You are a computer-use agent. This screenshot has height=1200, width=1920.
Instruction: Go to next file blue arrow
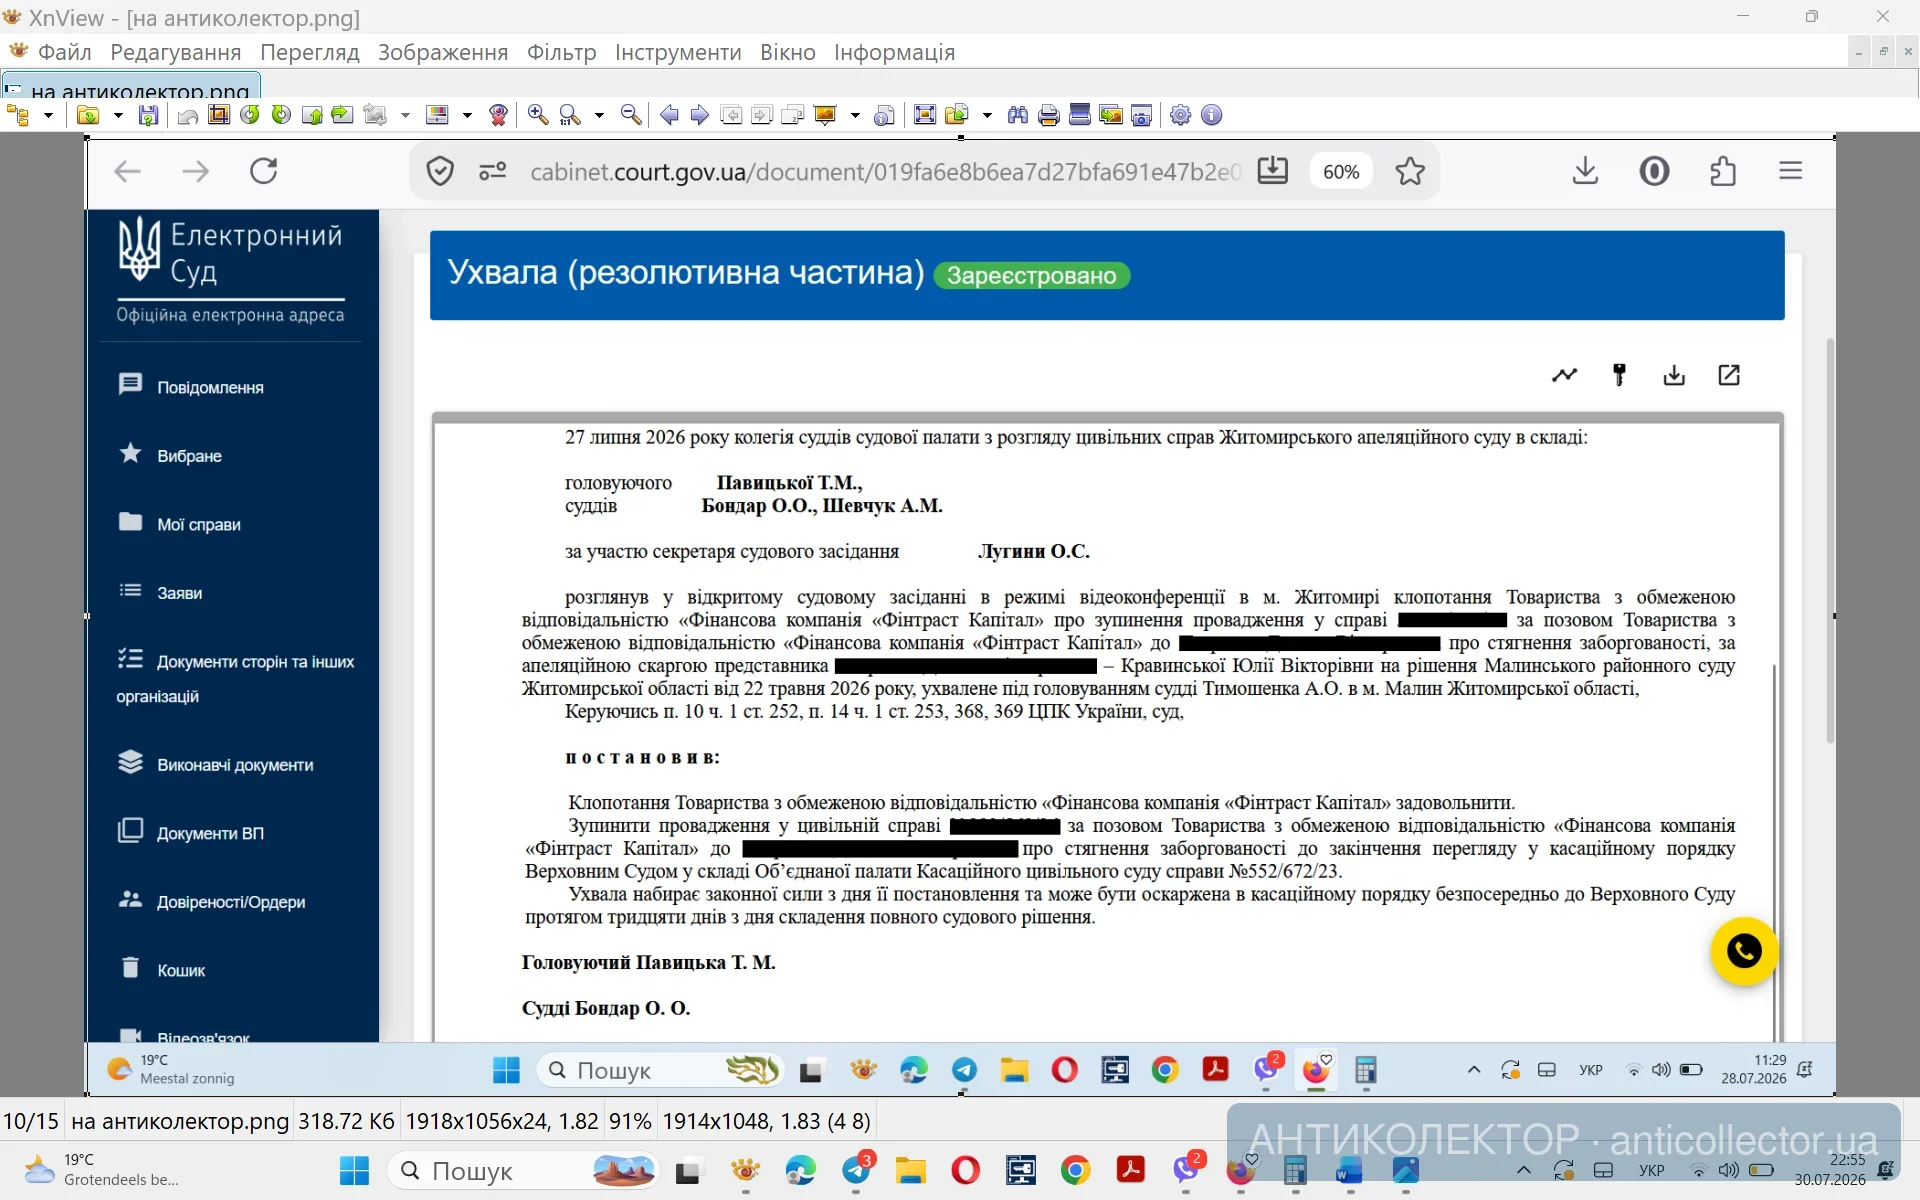click(x=700, y=115)
